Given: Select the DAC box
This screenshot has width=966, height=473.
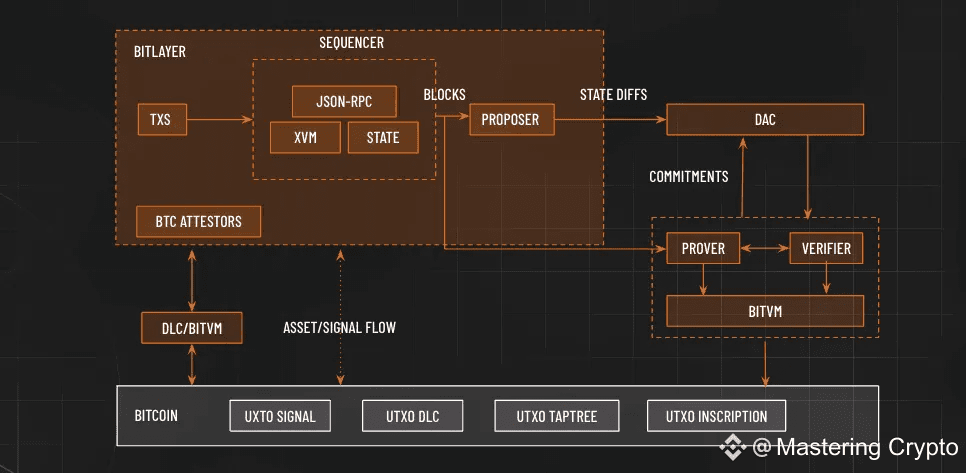Looking at the screenshot, I should [x=765, y=119].
